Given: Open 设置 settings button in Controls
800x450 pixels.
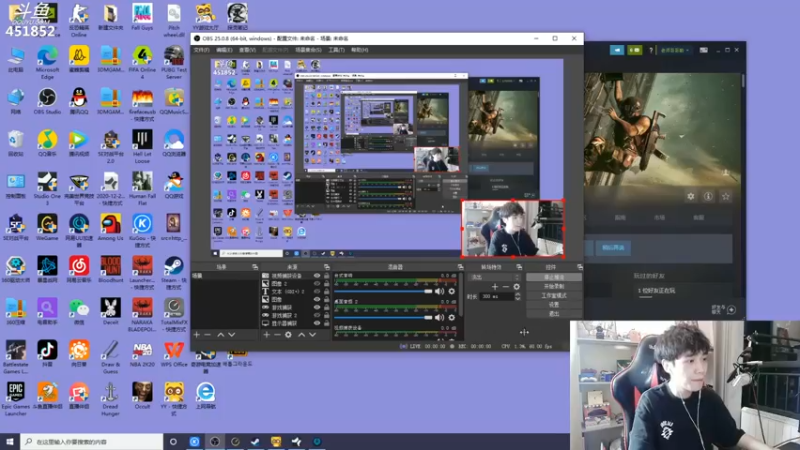Looking at the screenshot, I should pyautogui.click(x=554, y=305).
